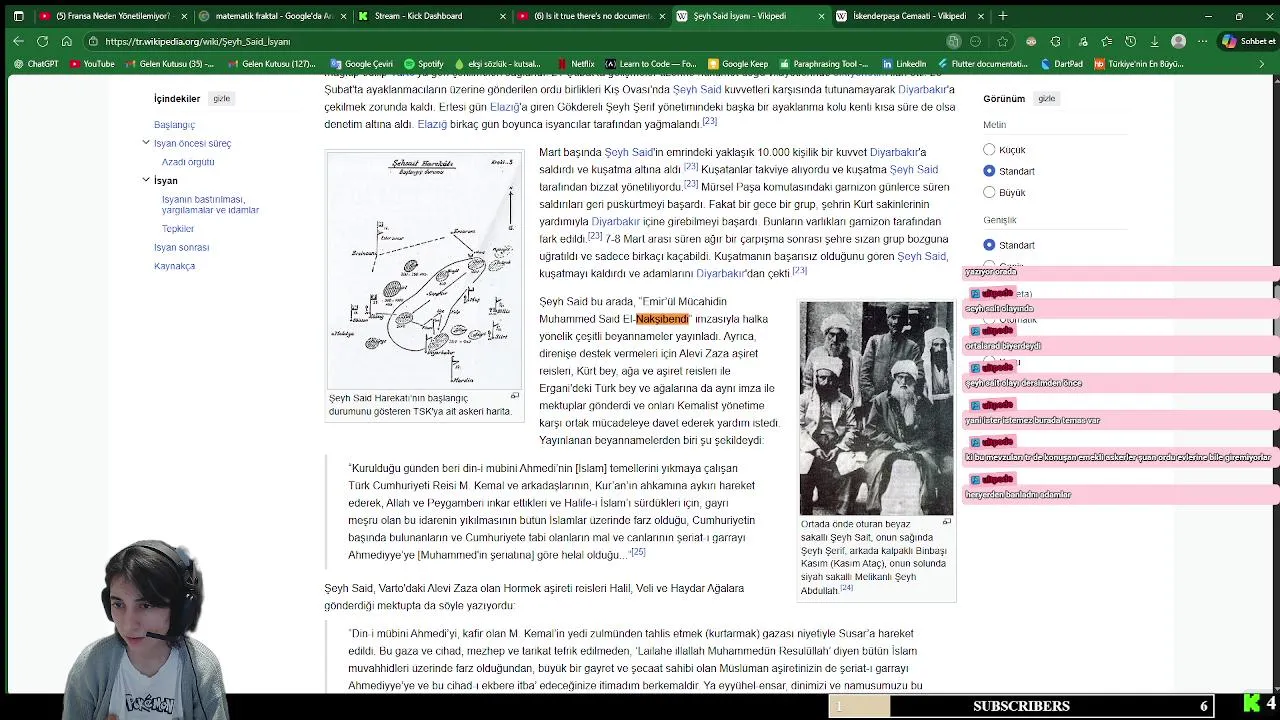Open the tab actions icon at far left
This screenshot has width=1280, height=720.
pos(18,16)
